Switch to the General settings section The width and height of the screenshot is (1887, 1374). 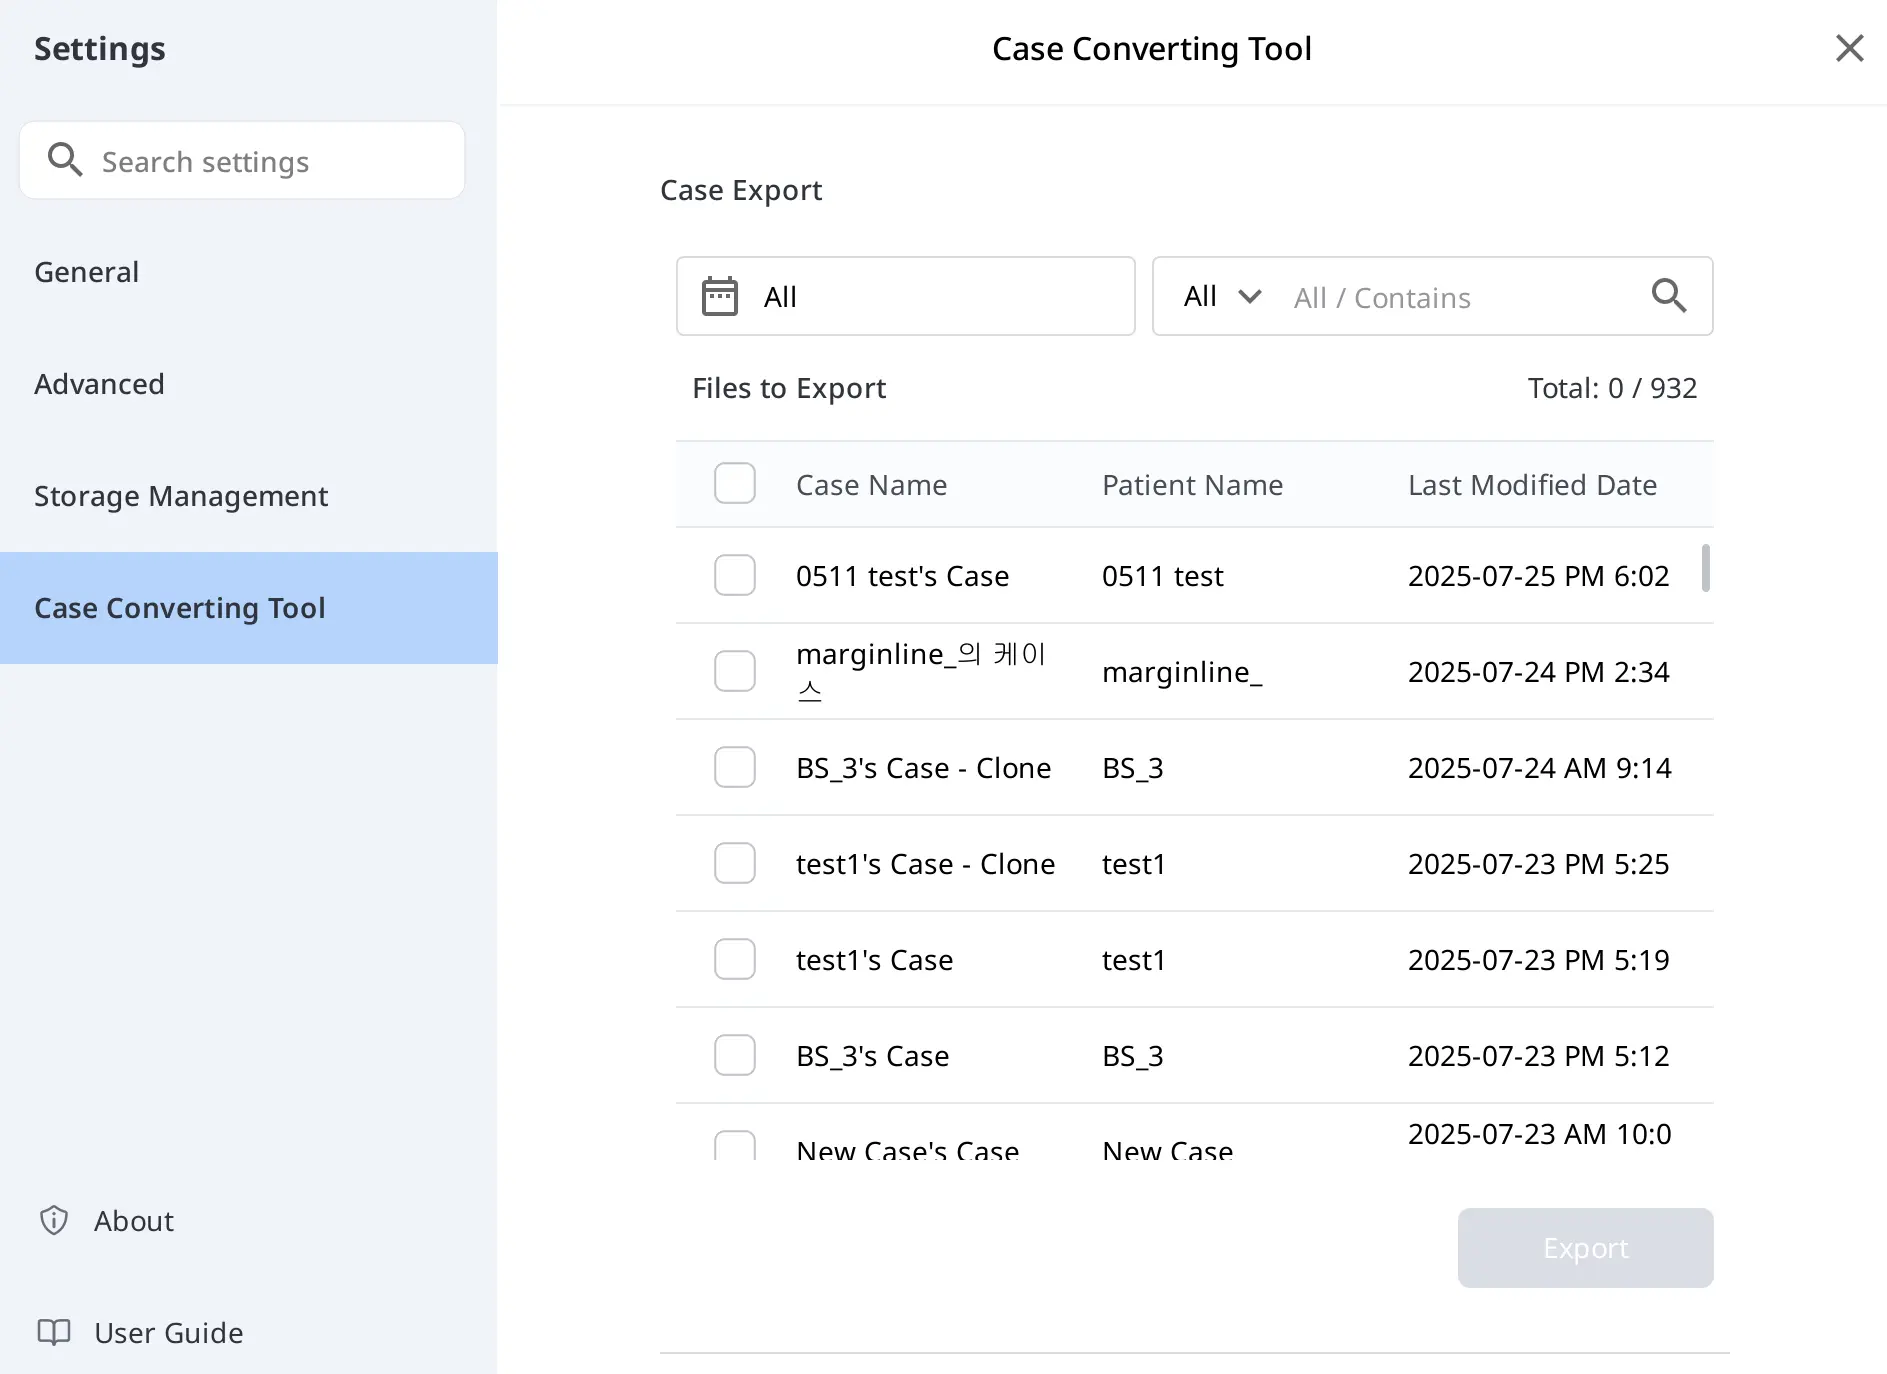point(87,271)
